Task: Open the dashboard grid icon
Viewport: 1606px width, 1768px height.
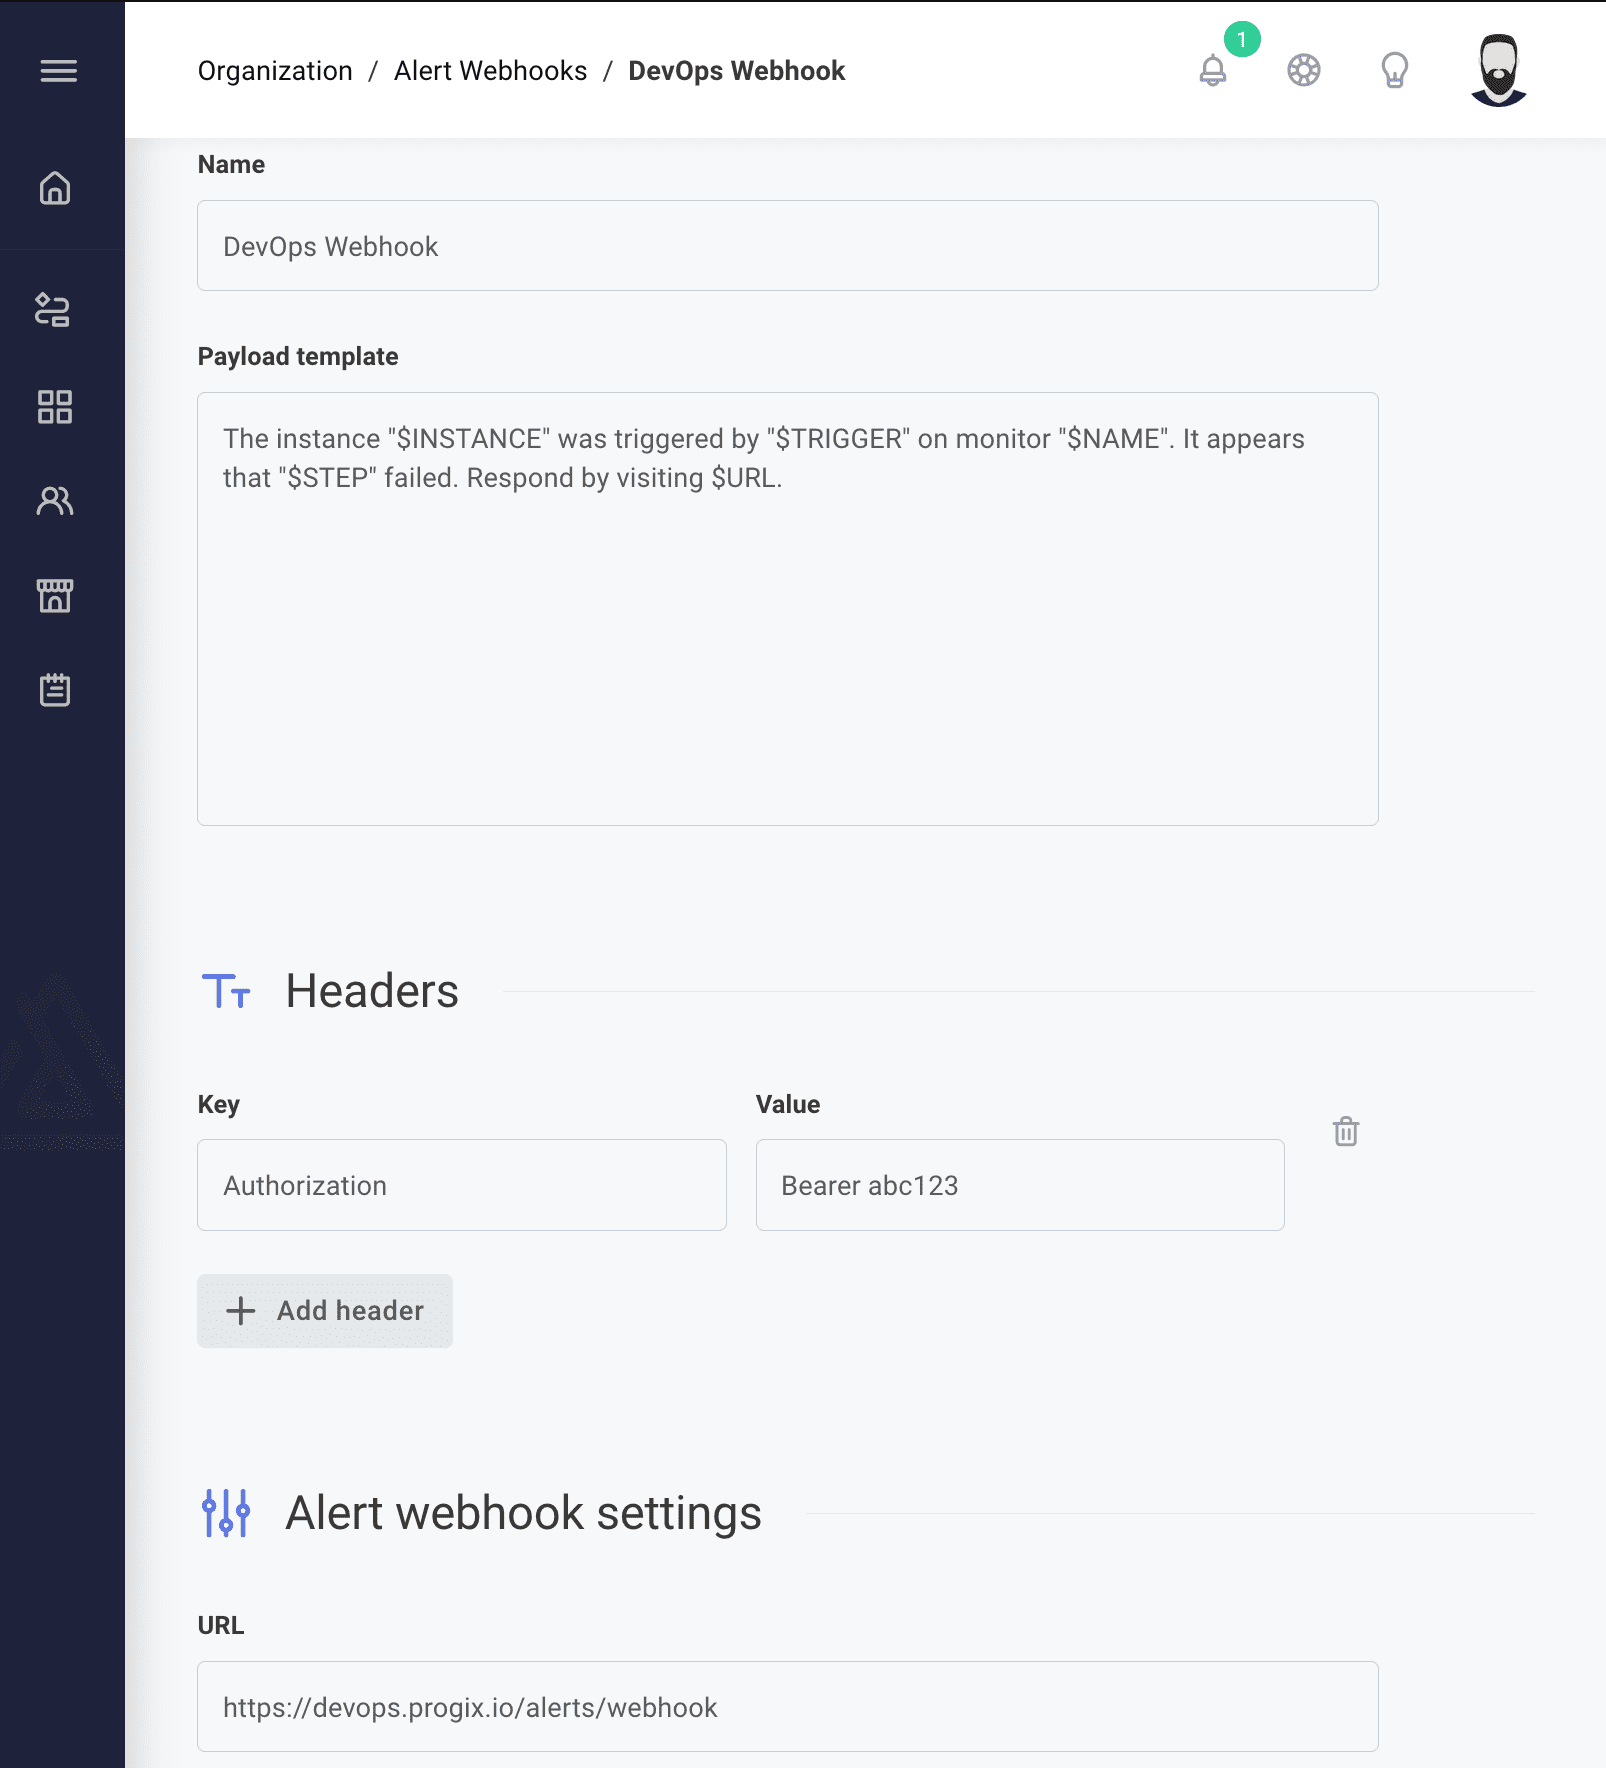Action: (x=55, y=406)
